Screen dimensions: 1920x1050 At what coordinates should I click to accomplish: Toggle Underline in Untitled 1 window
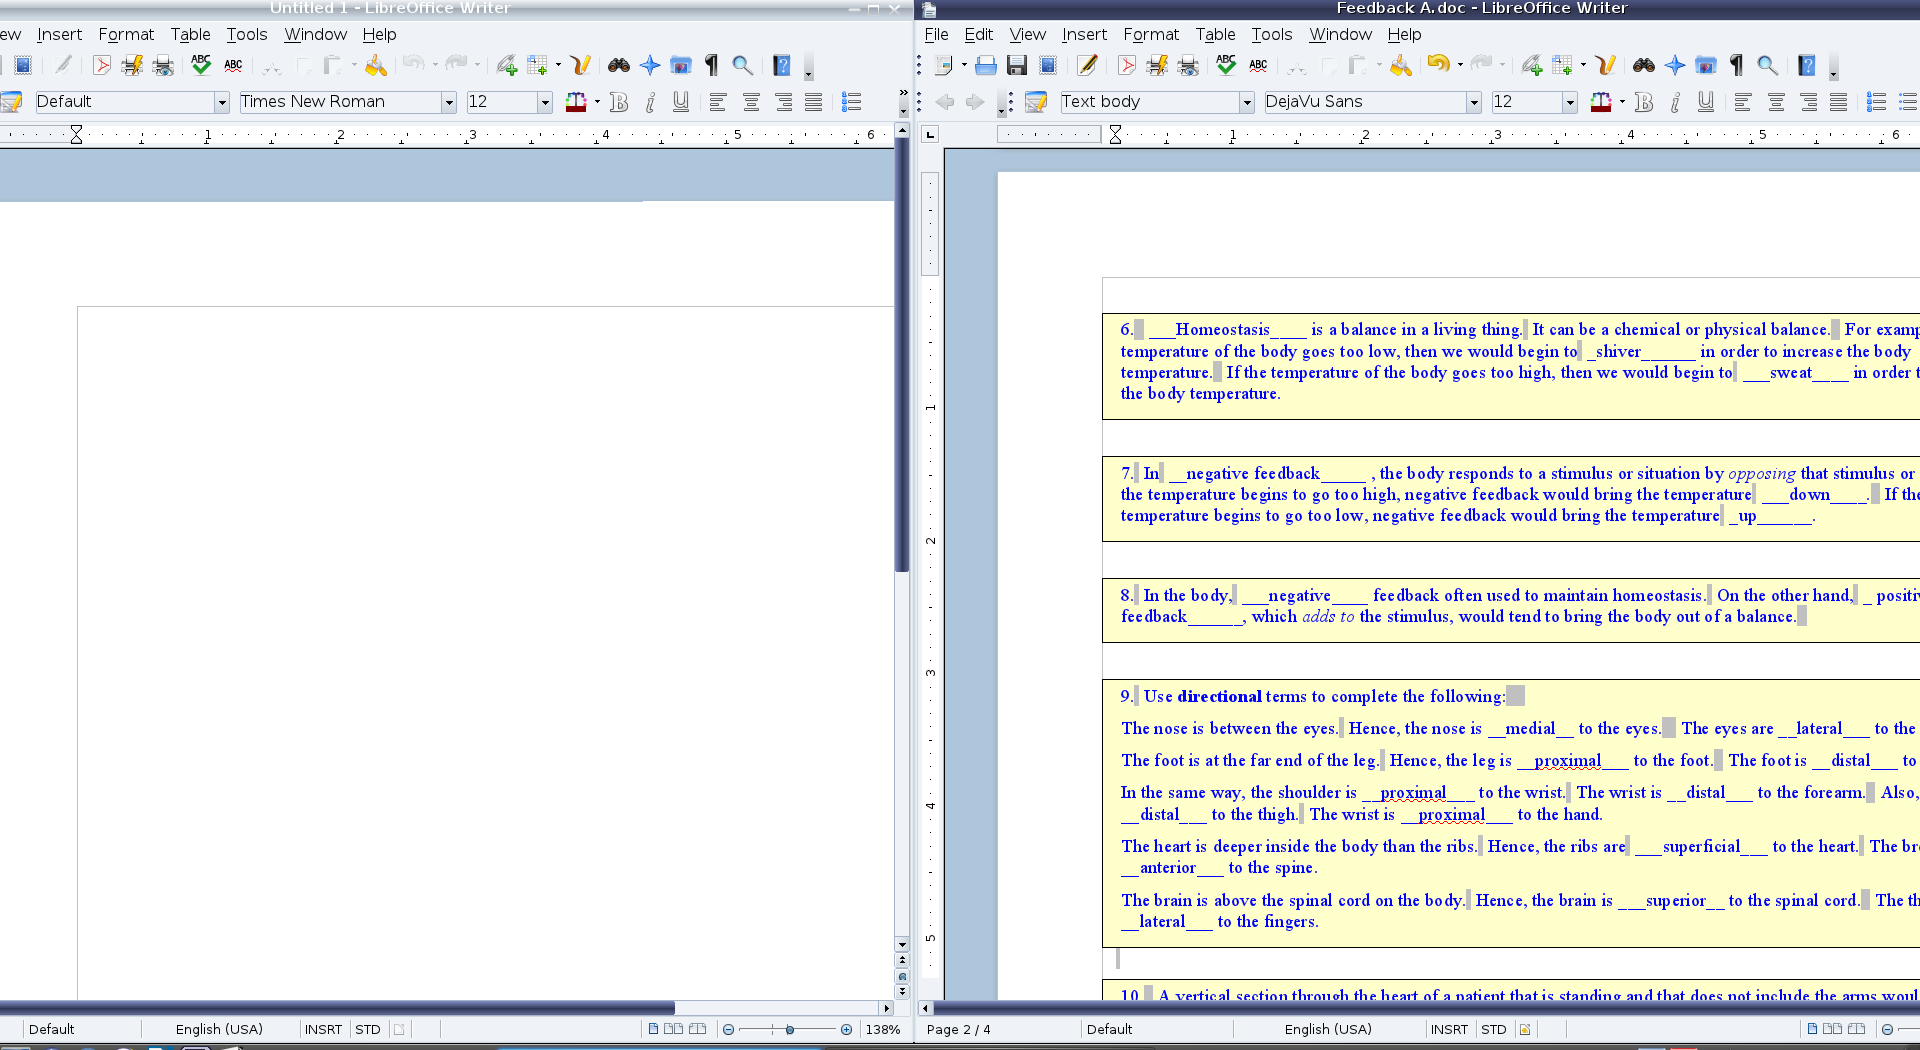pos(681,102)
